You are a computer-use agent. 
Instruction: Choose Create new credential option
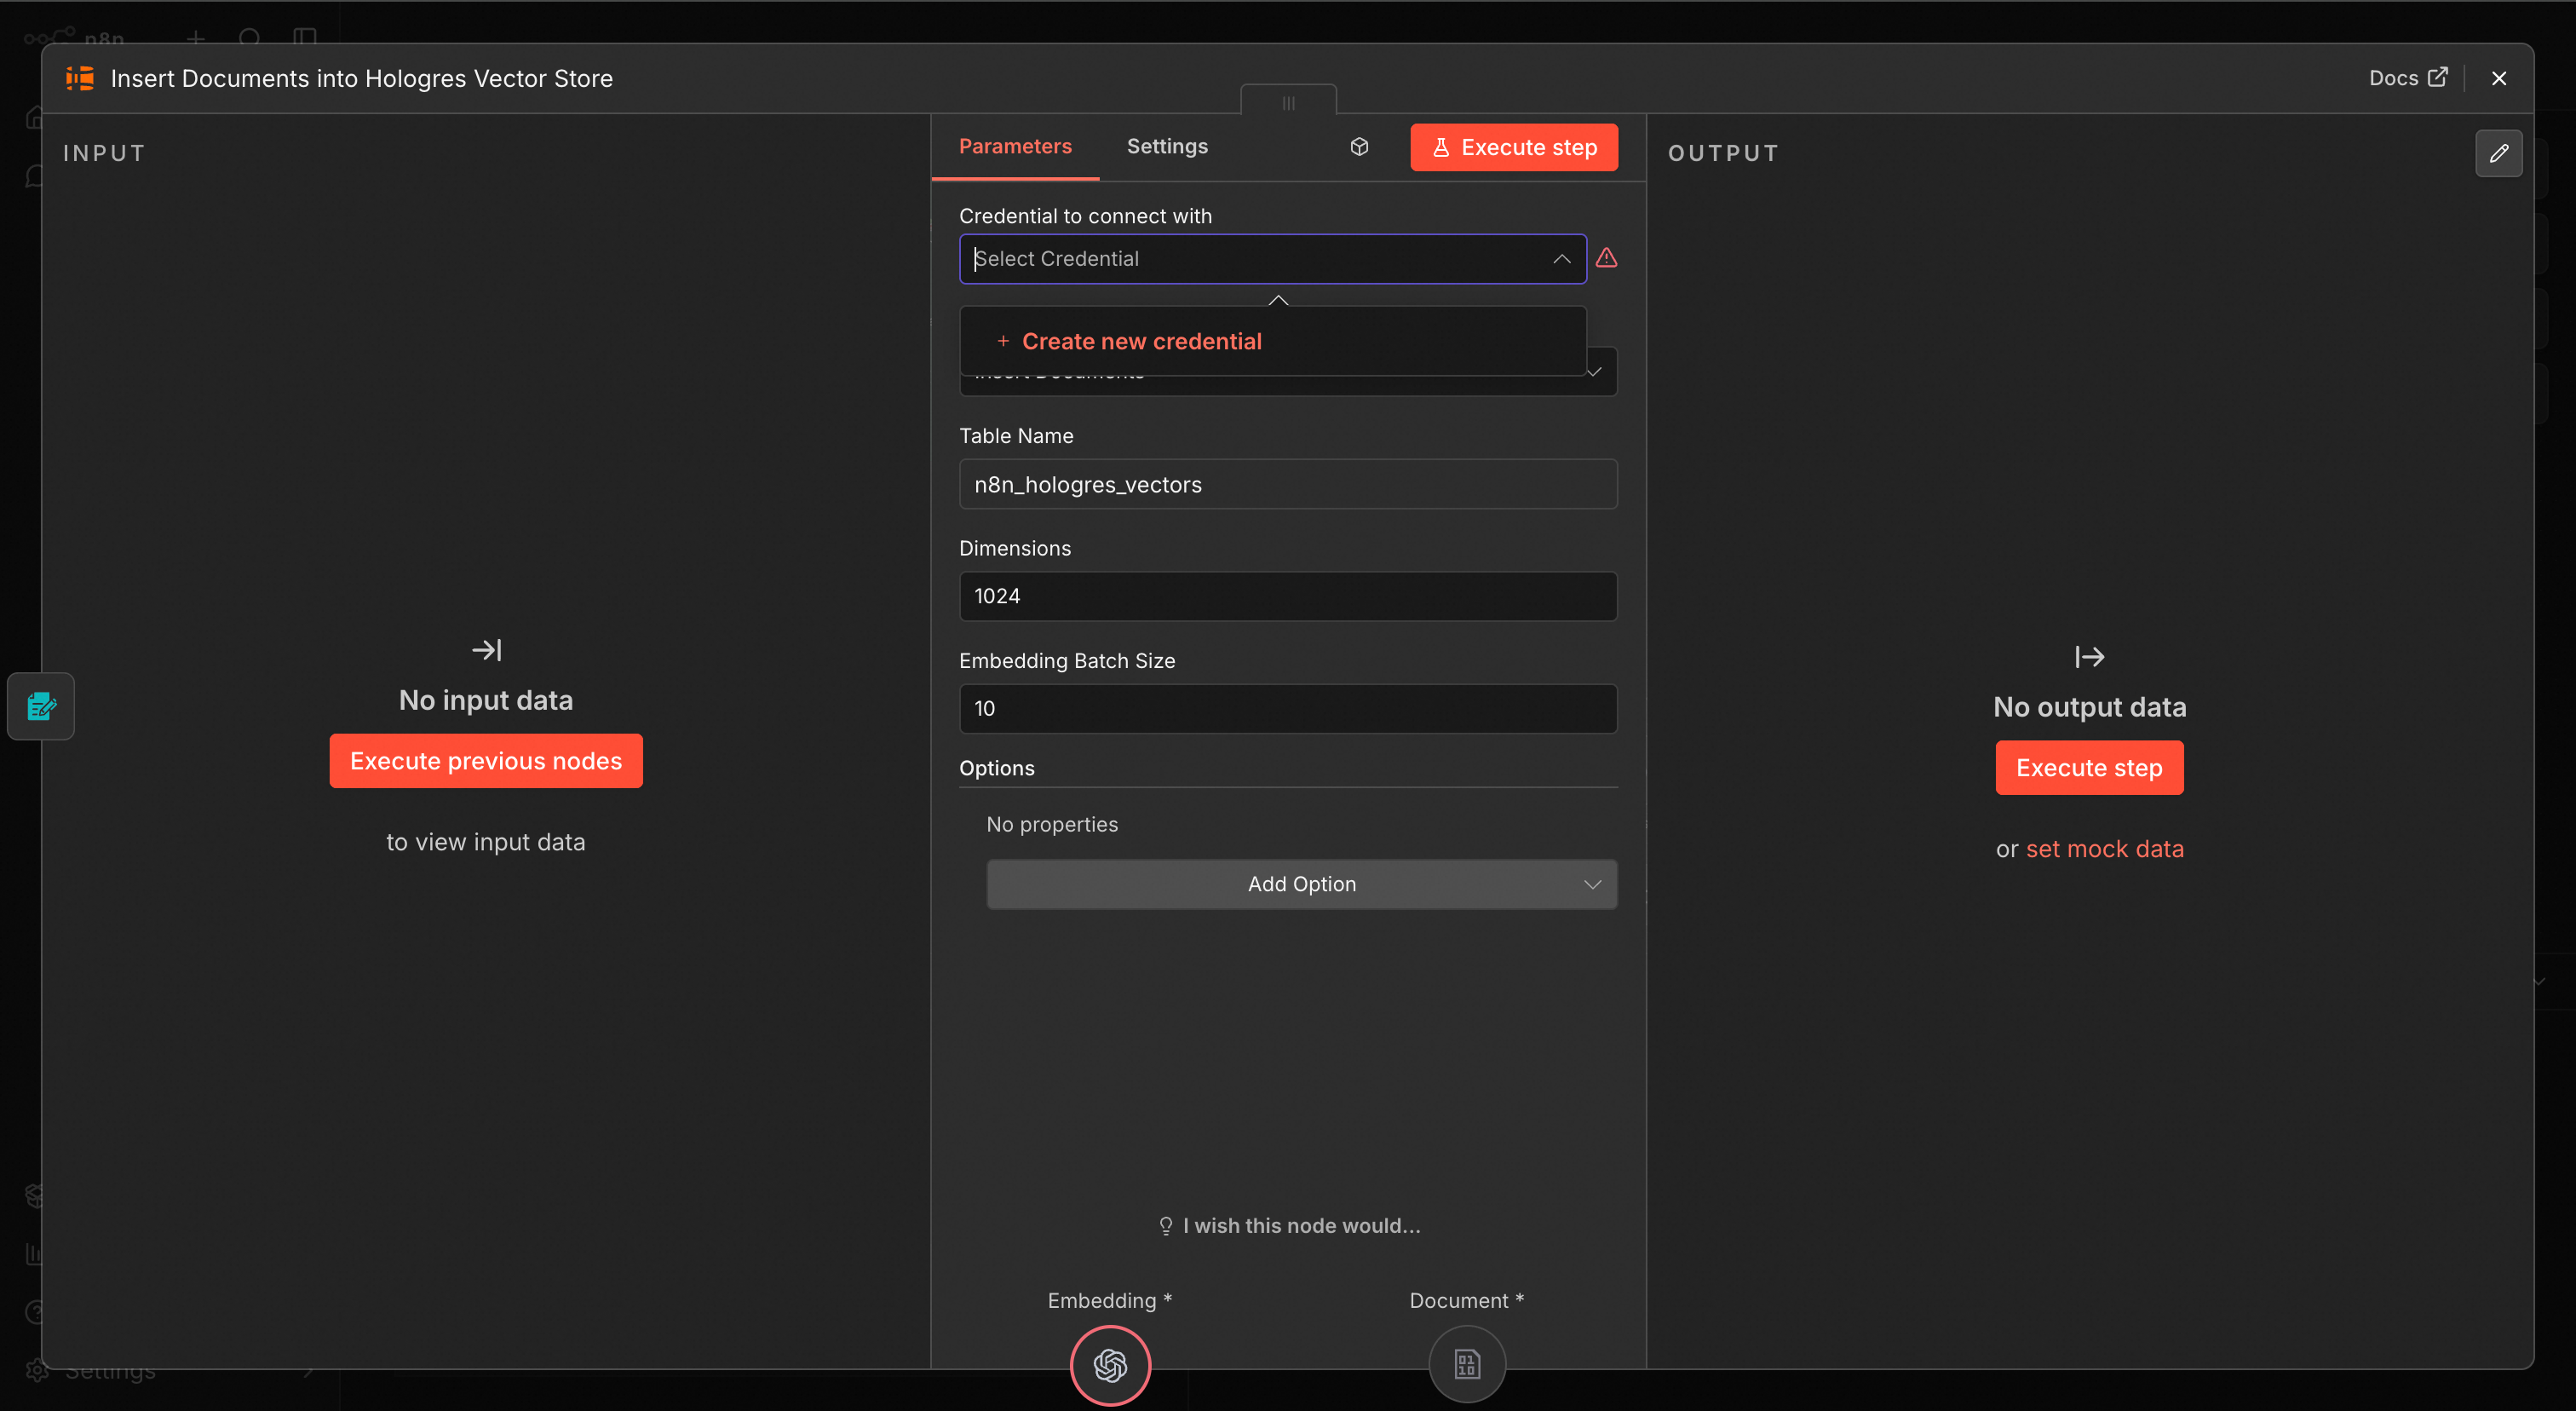1141,341
